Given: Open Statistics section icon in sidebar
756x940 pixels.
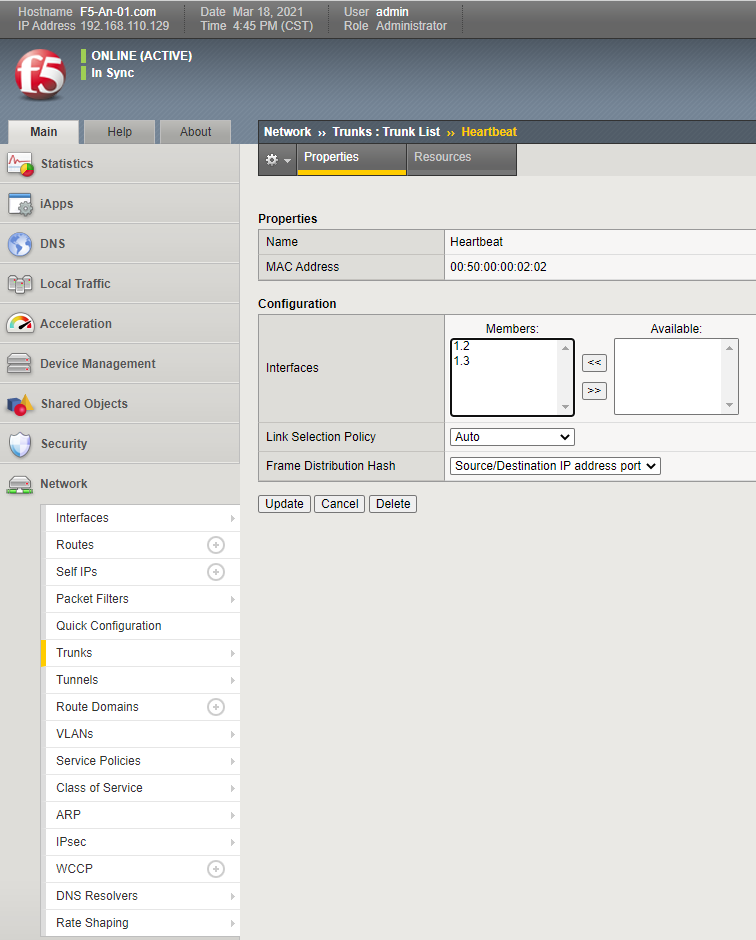Looking at the screenshot, I should [x=20, y=164].
